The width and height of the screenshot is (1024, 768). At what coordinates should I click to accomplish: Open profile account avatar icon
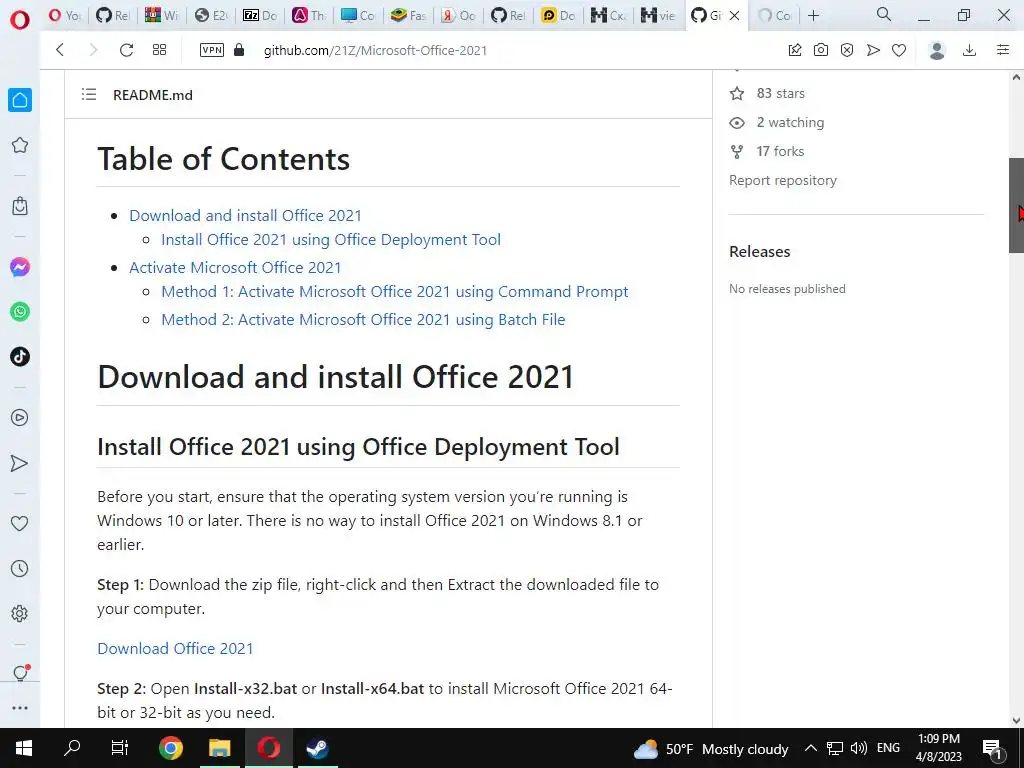937,50
